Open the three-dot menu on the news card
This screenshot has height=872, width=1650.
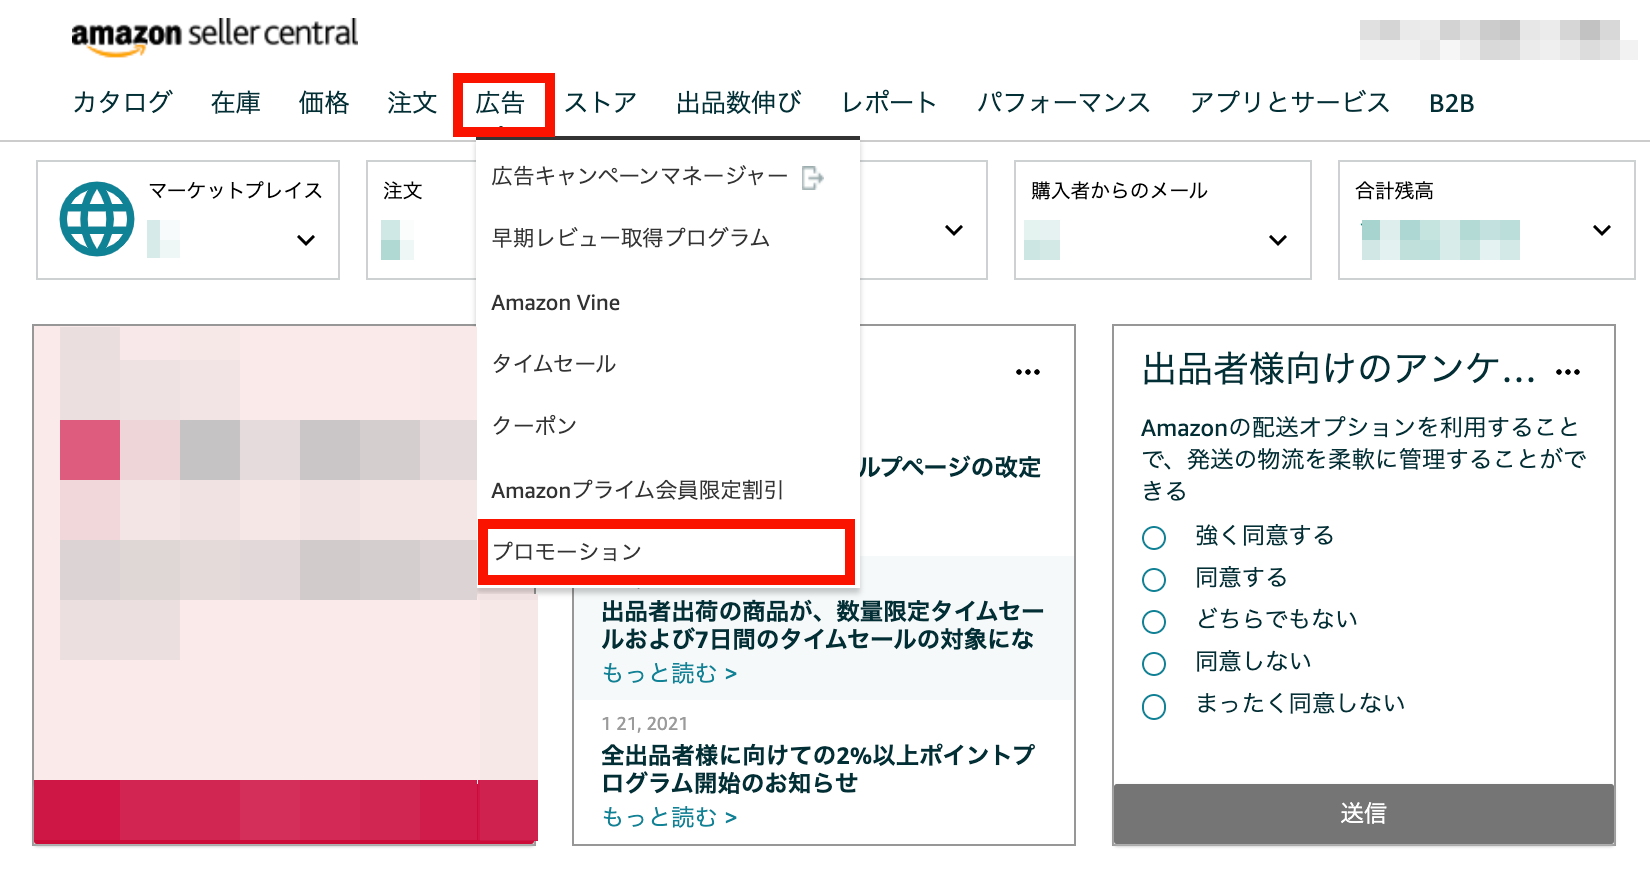(x=1028, y=372)
